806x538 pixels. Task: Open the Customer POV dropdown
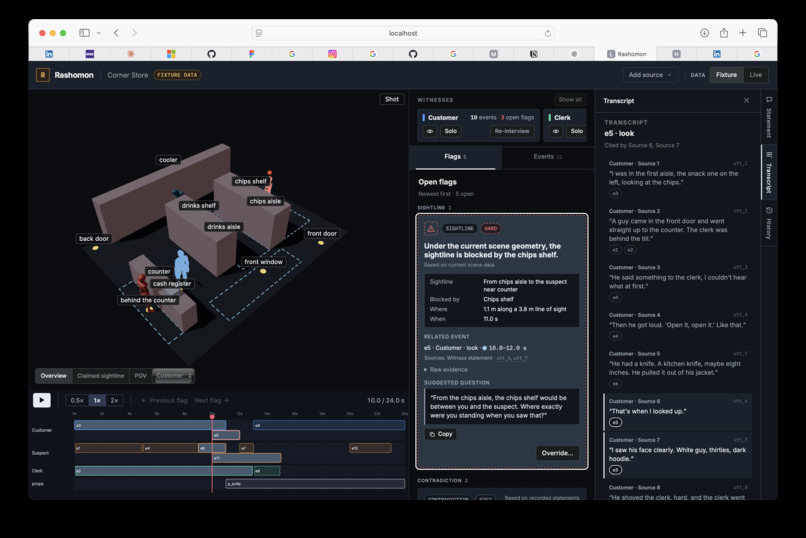tap(174, 376)
